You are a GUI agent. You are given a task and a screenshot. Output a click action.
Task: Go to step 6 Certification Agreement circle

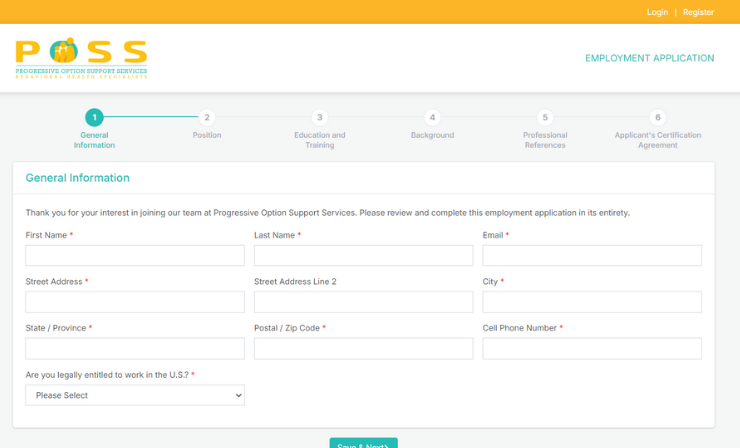point(657,117)
